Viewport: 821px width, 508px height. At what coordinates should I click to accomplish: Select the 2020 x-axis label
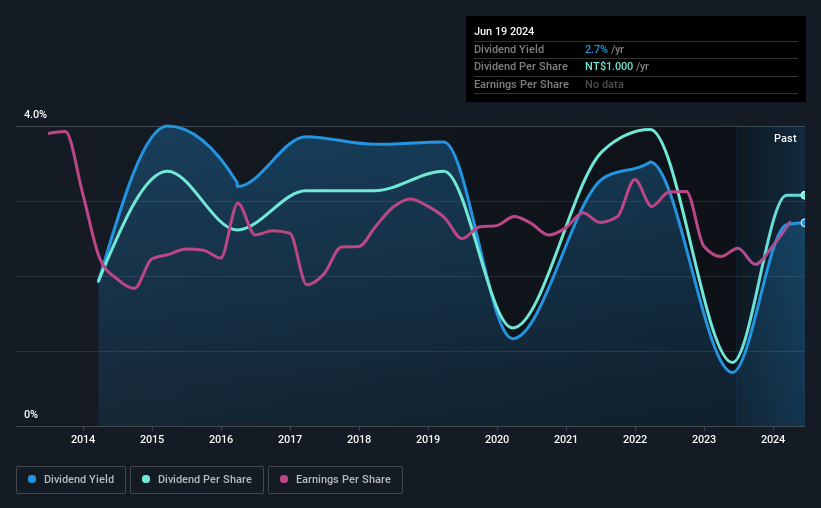point(497,439)
